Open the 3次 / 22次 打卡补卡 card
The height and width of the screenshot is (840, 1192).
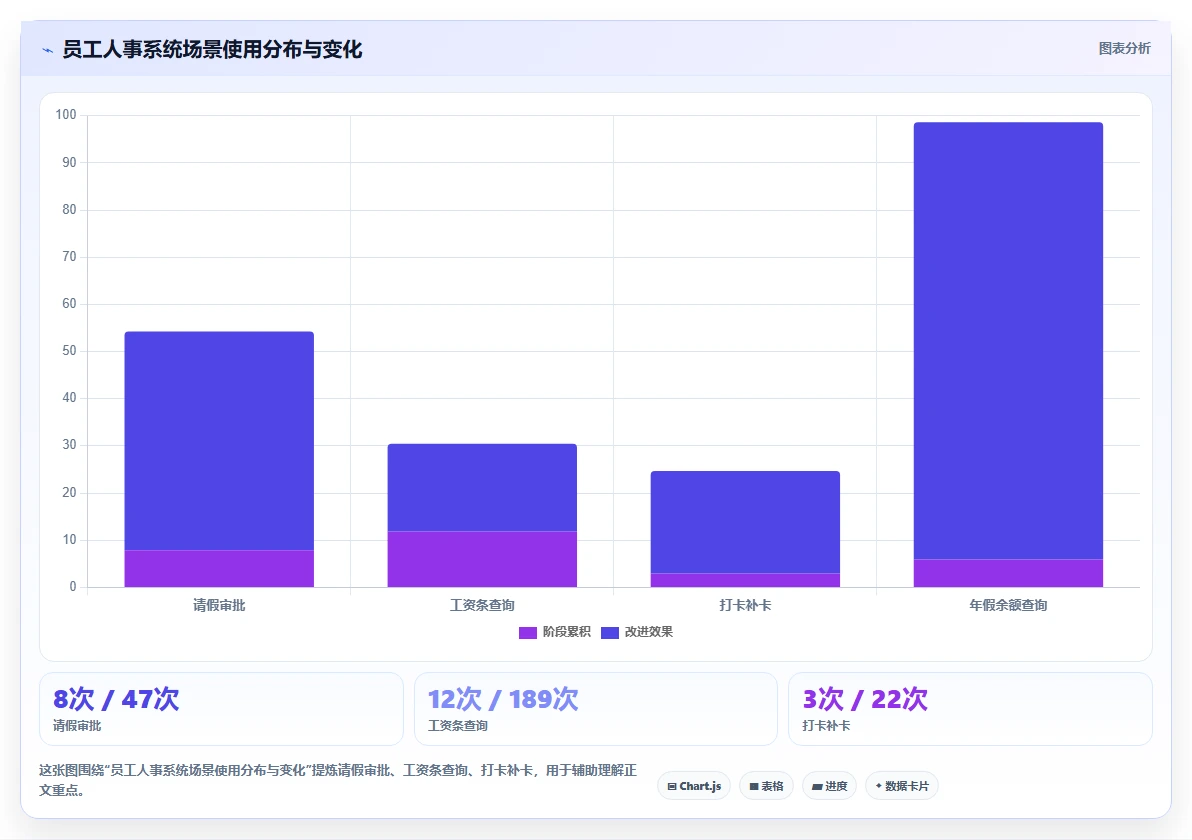point(970,708)
